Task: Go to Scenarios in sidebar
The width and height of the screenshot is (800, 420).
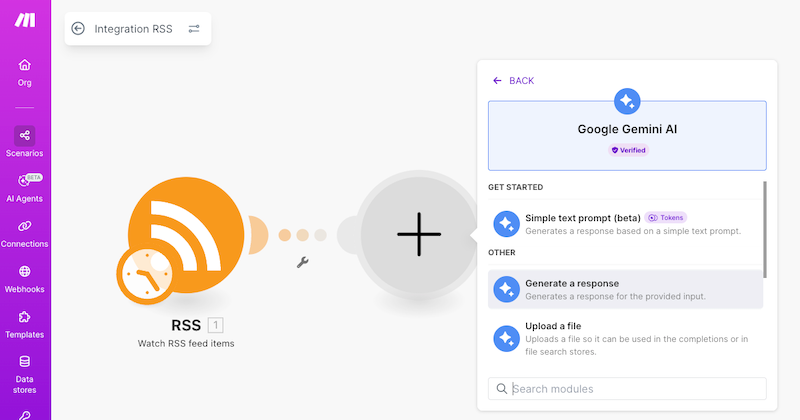Action: click(24, 141)
